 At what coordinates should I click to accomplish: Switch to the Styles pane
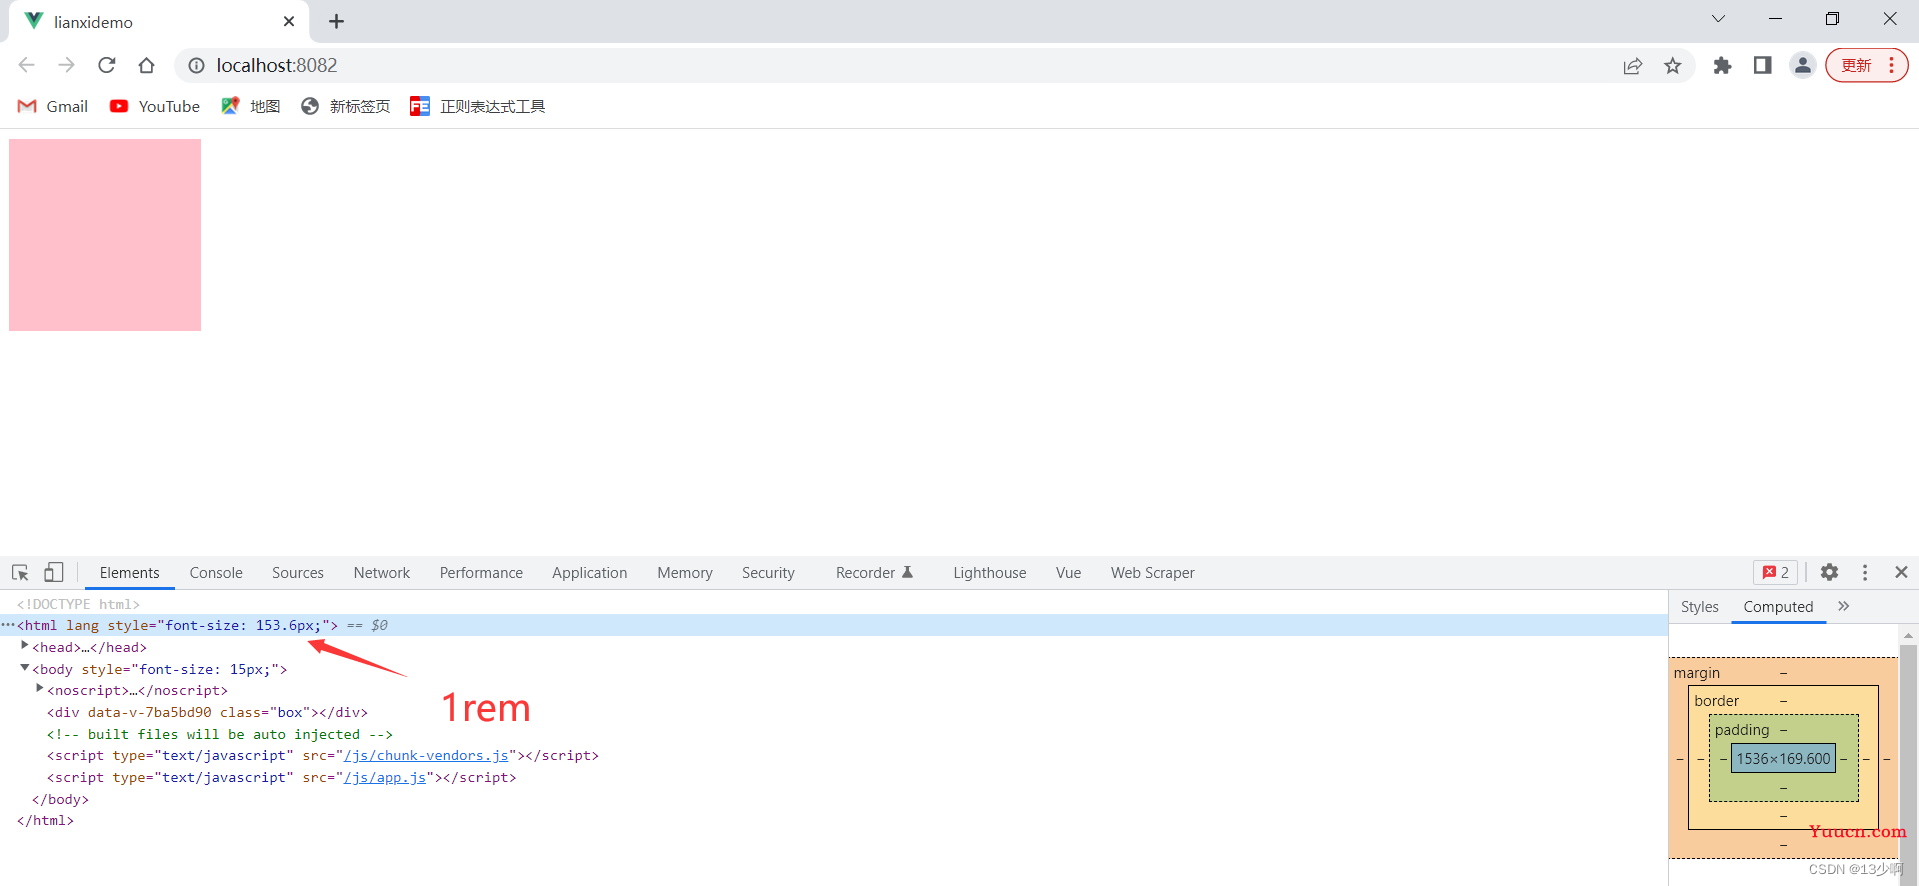(x=1699, y=607)
